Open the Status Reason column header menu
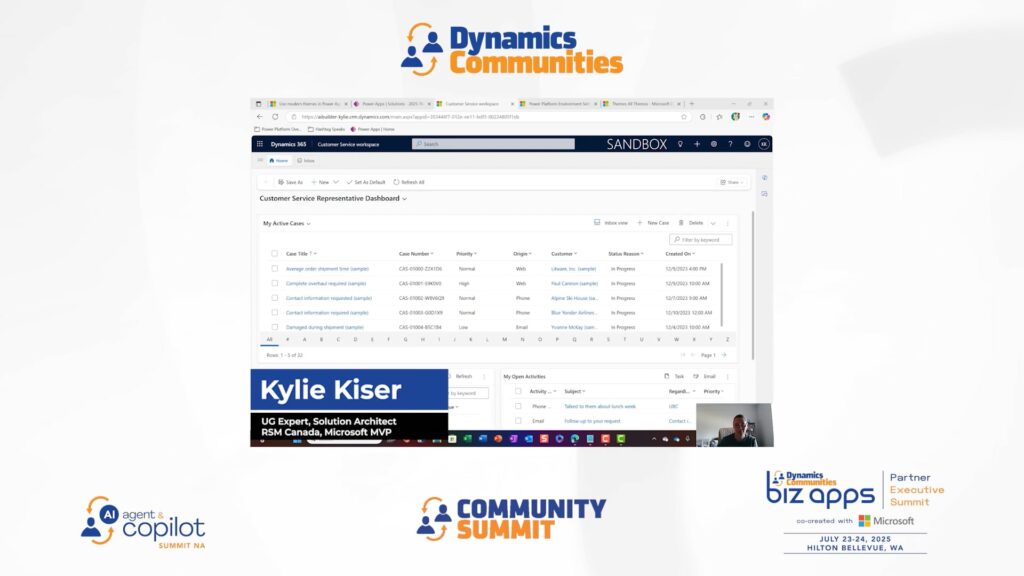 coord(626,253)
